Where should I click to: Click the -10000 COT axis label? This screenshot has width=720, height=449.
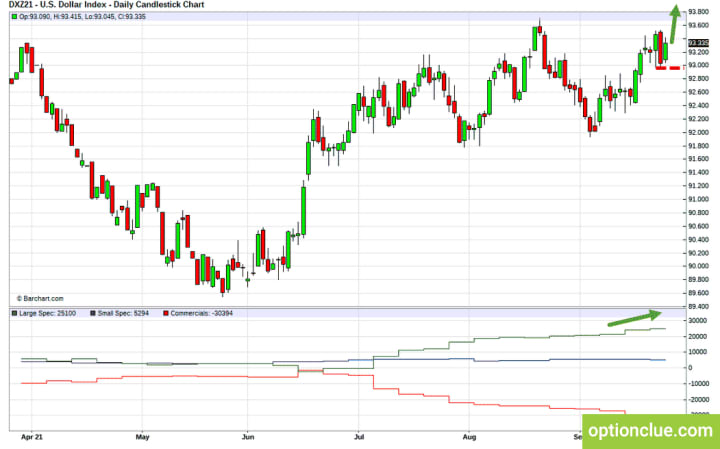pos(698,384)
